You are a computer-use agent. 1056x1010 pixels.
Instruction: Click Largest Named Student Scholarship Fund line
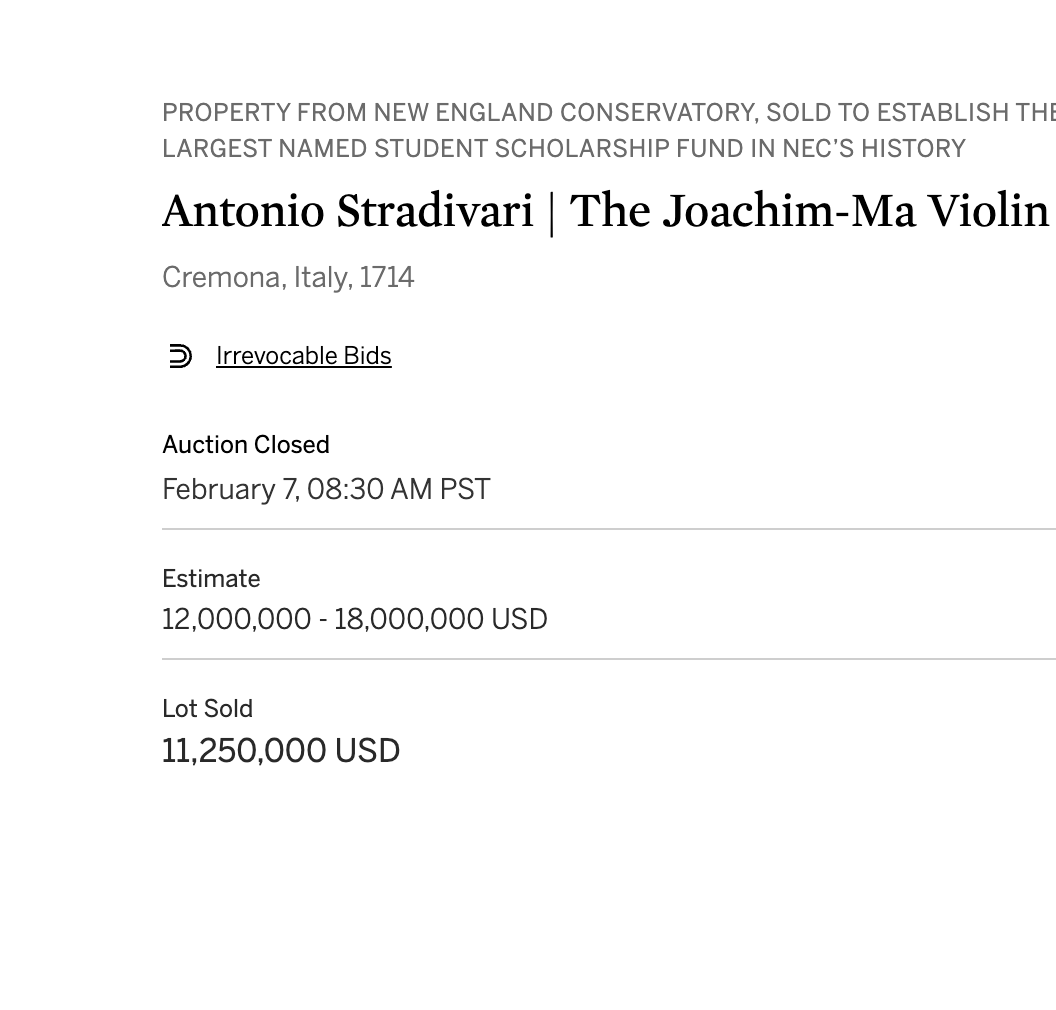564,148
